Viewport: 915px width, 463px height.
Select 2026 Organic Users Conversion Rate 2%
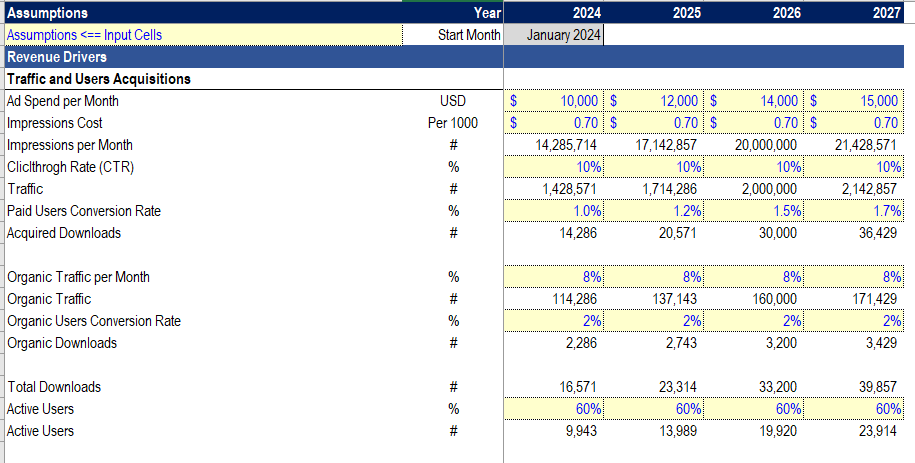[x=753, y=321]
